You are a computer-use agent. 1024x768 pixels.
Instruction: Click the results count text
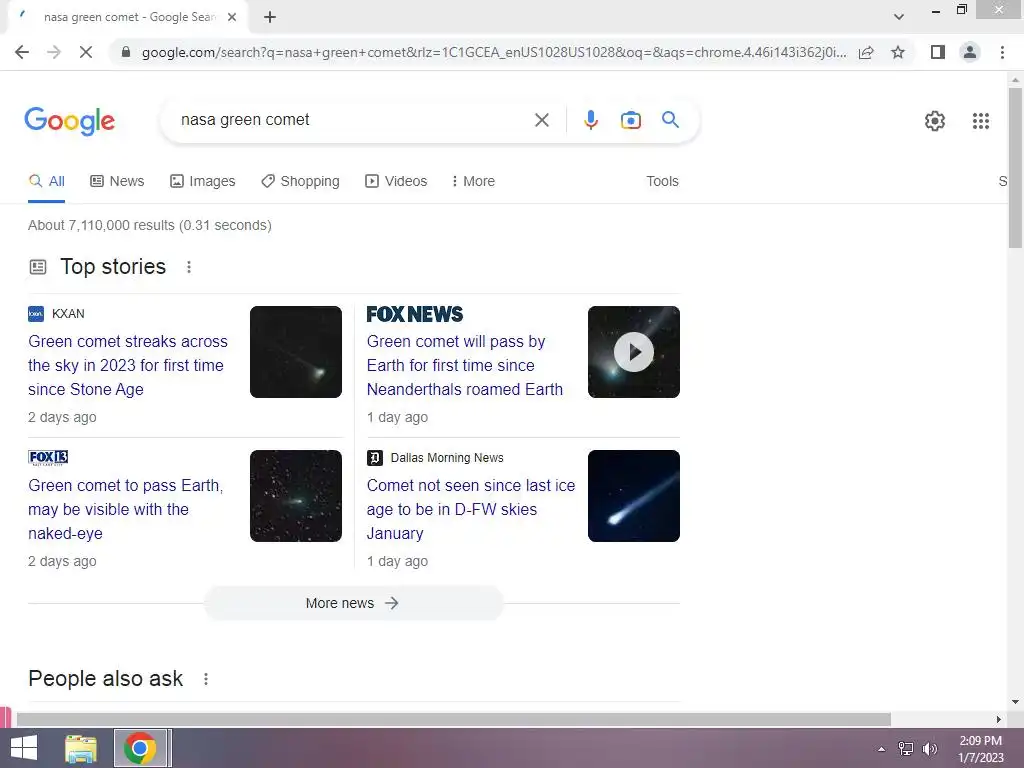150,225
